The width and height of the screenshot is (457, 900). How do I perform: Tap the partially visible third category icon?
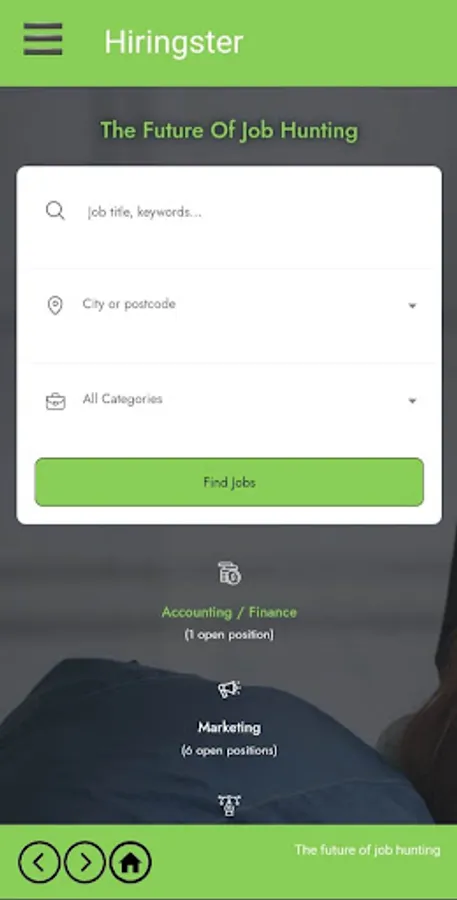[x=229, y=805]
